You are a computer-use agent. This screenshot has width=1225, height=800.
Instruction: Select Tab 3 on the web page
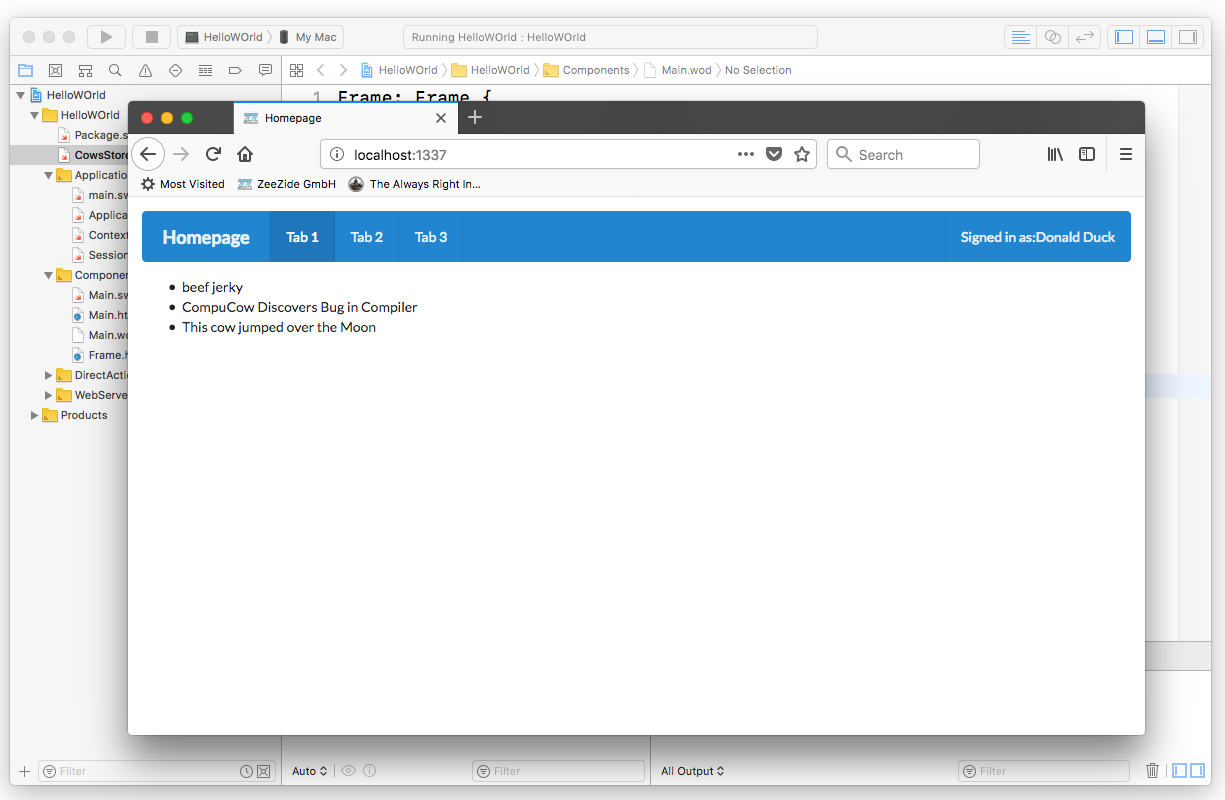pyautogui.click(x=431, y=237)
